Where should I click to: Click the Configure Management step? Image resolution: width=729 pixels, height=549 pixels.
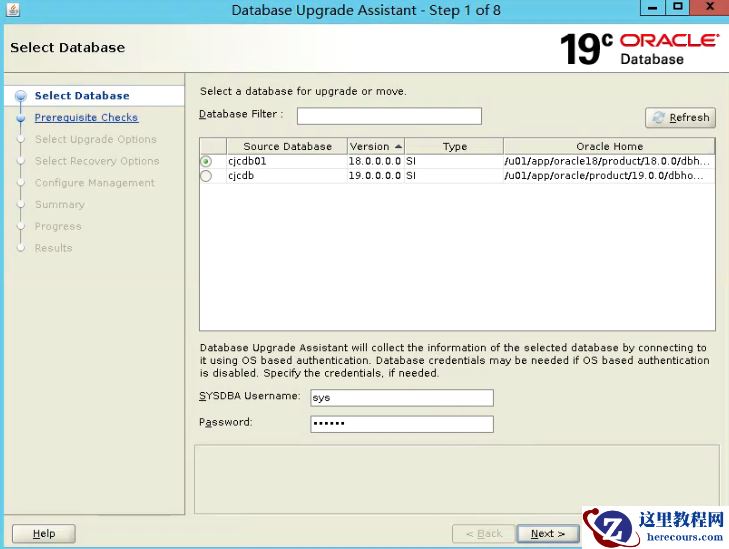[94, 183]
